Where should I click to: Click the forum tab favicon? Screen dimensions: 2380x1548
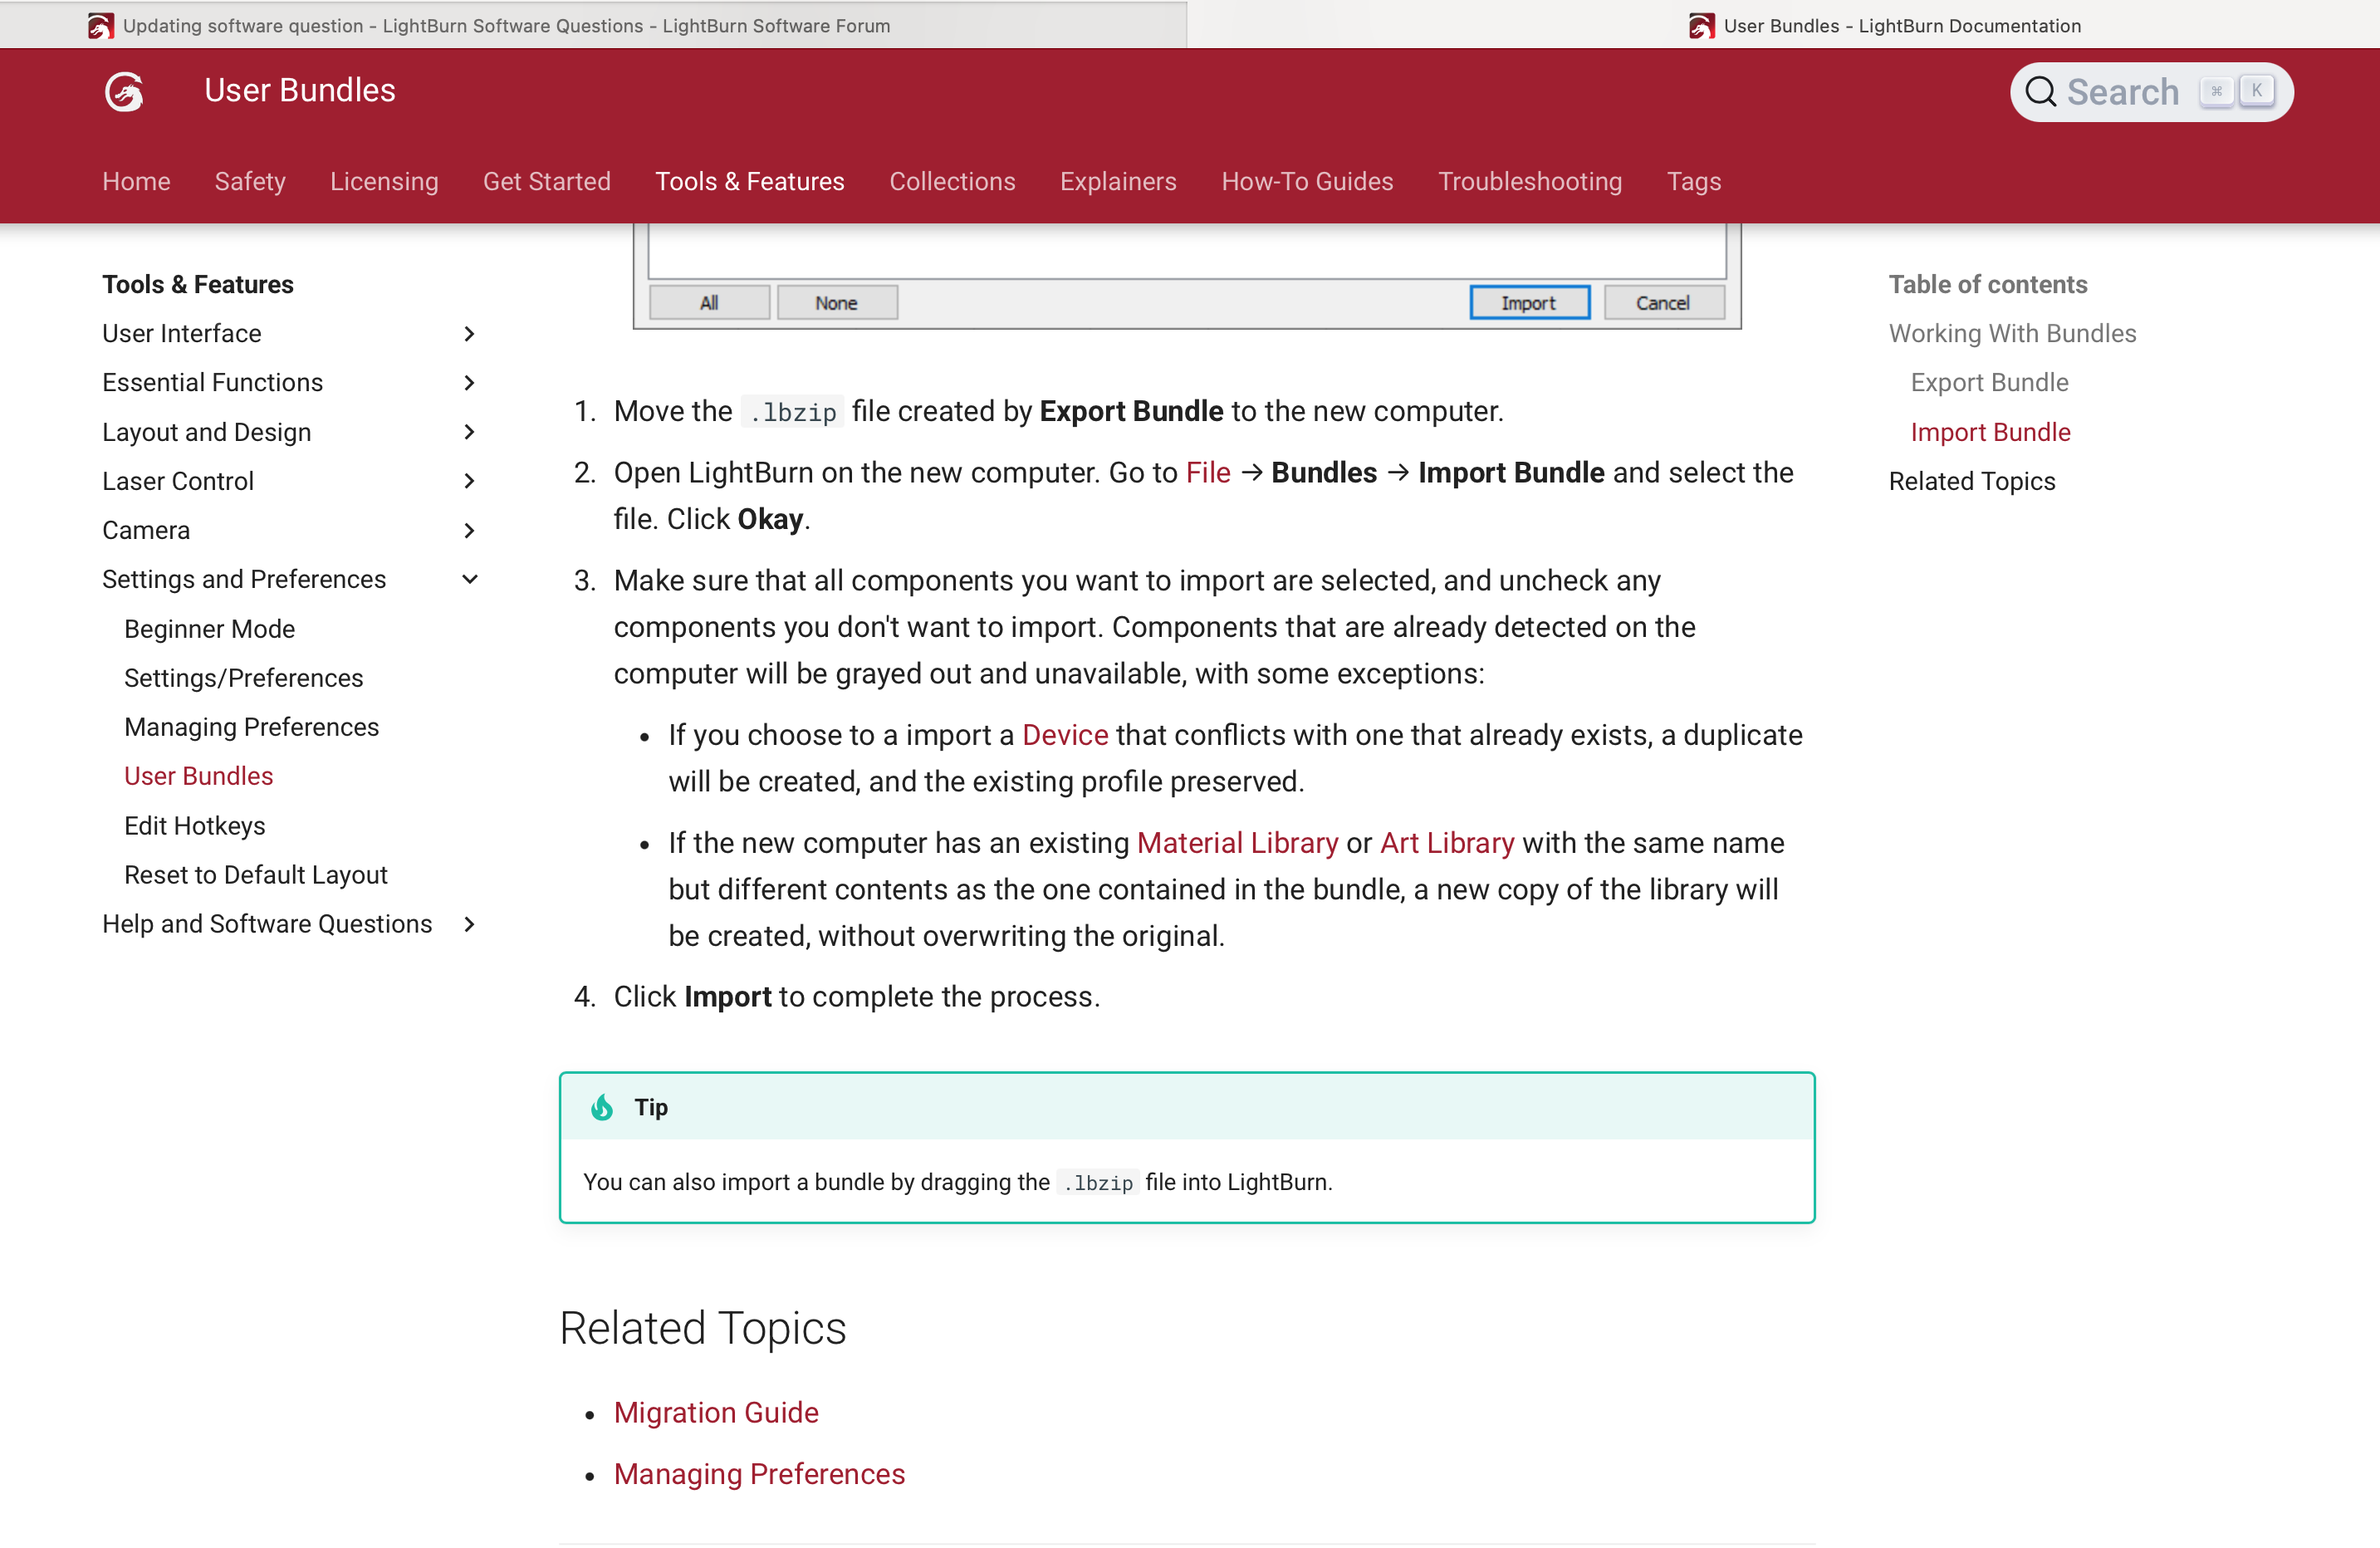click(100, 26)
